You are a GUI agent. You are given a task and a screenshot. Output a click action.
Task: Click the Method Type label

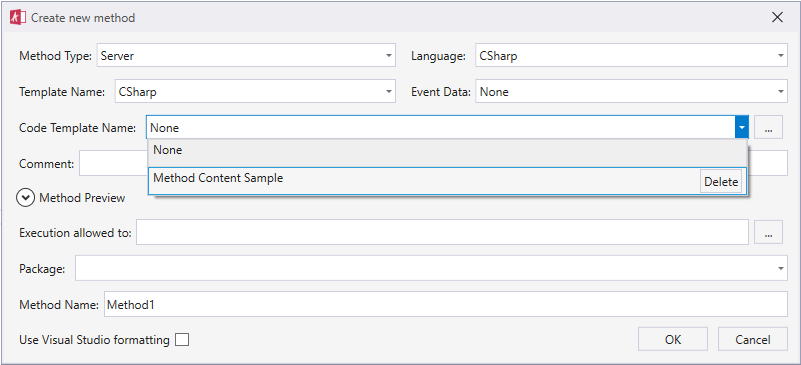point(55,56)
